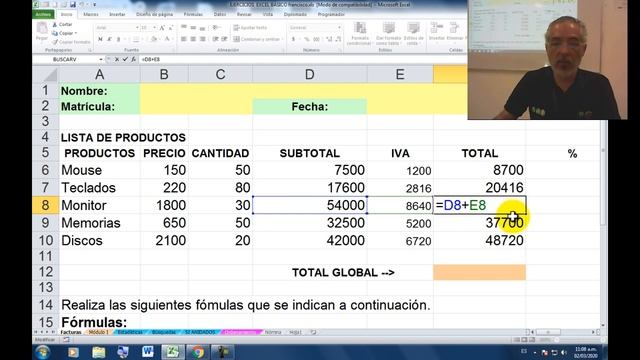Open the General number format dropdown
Screen dimensions: 640x360
pos(339,27)
